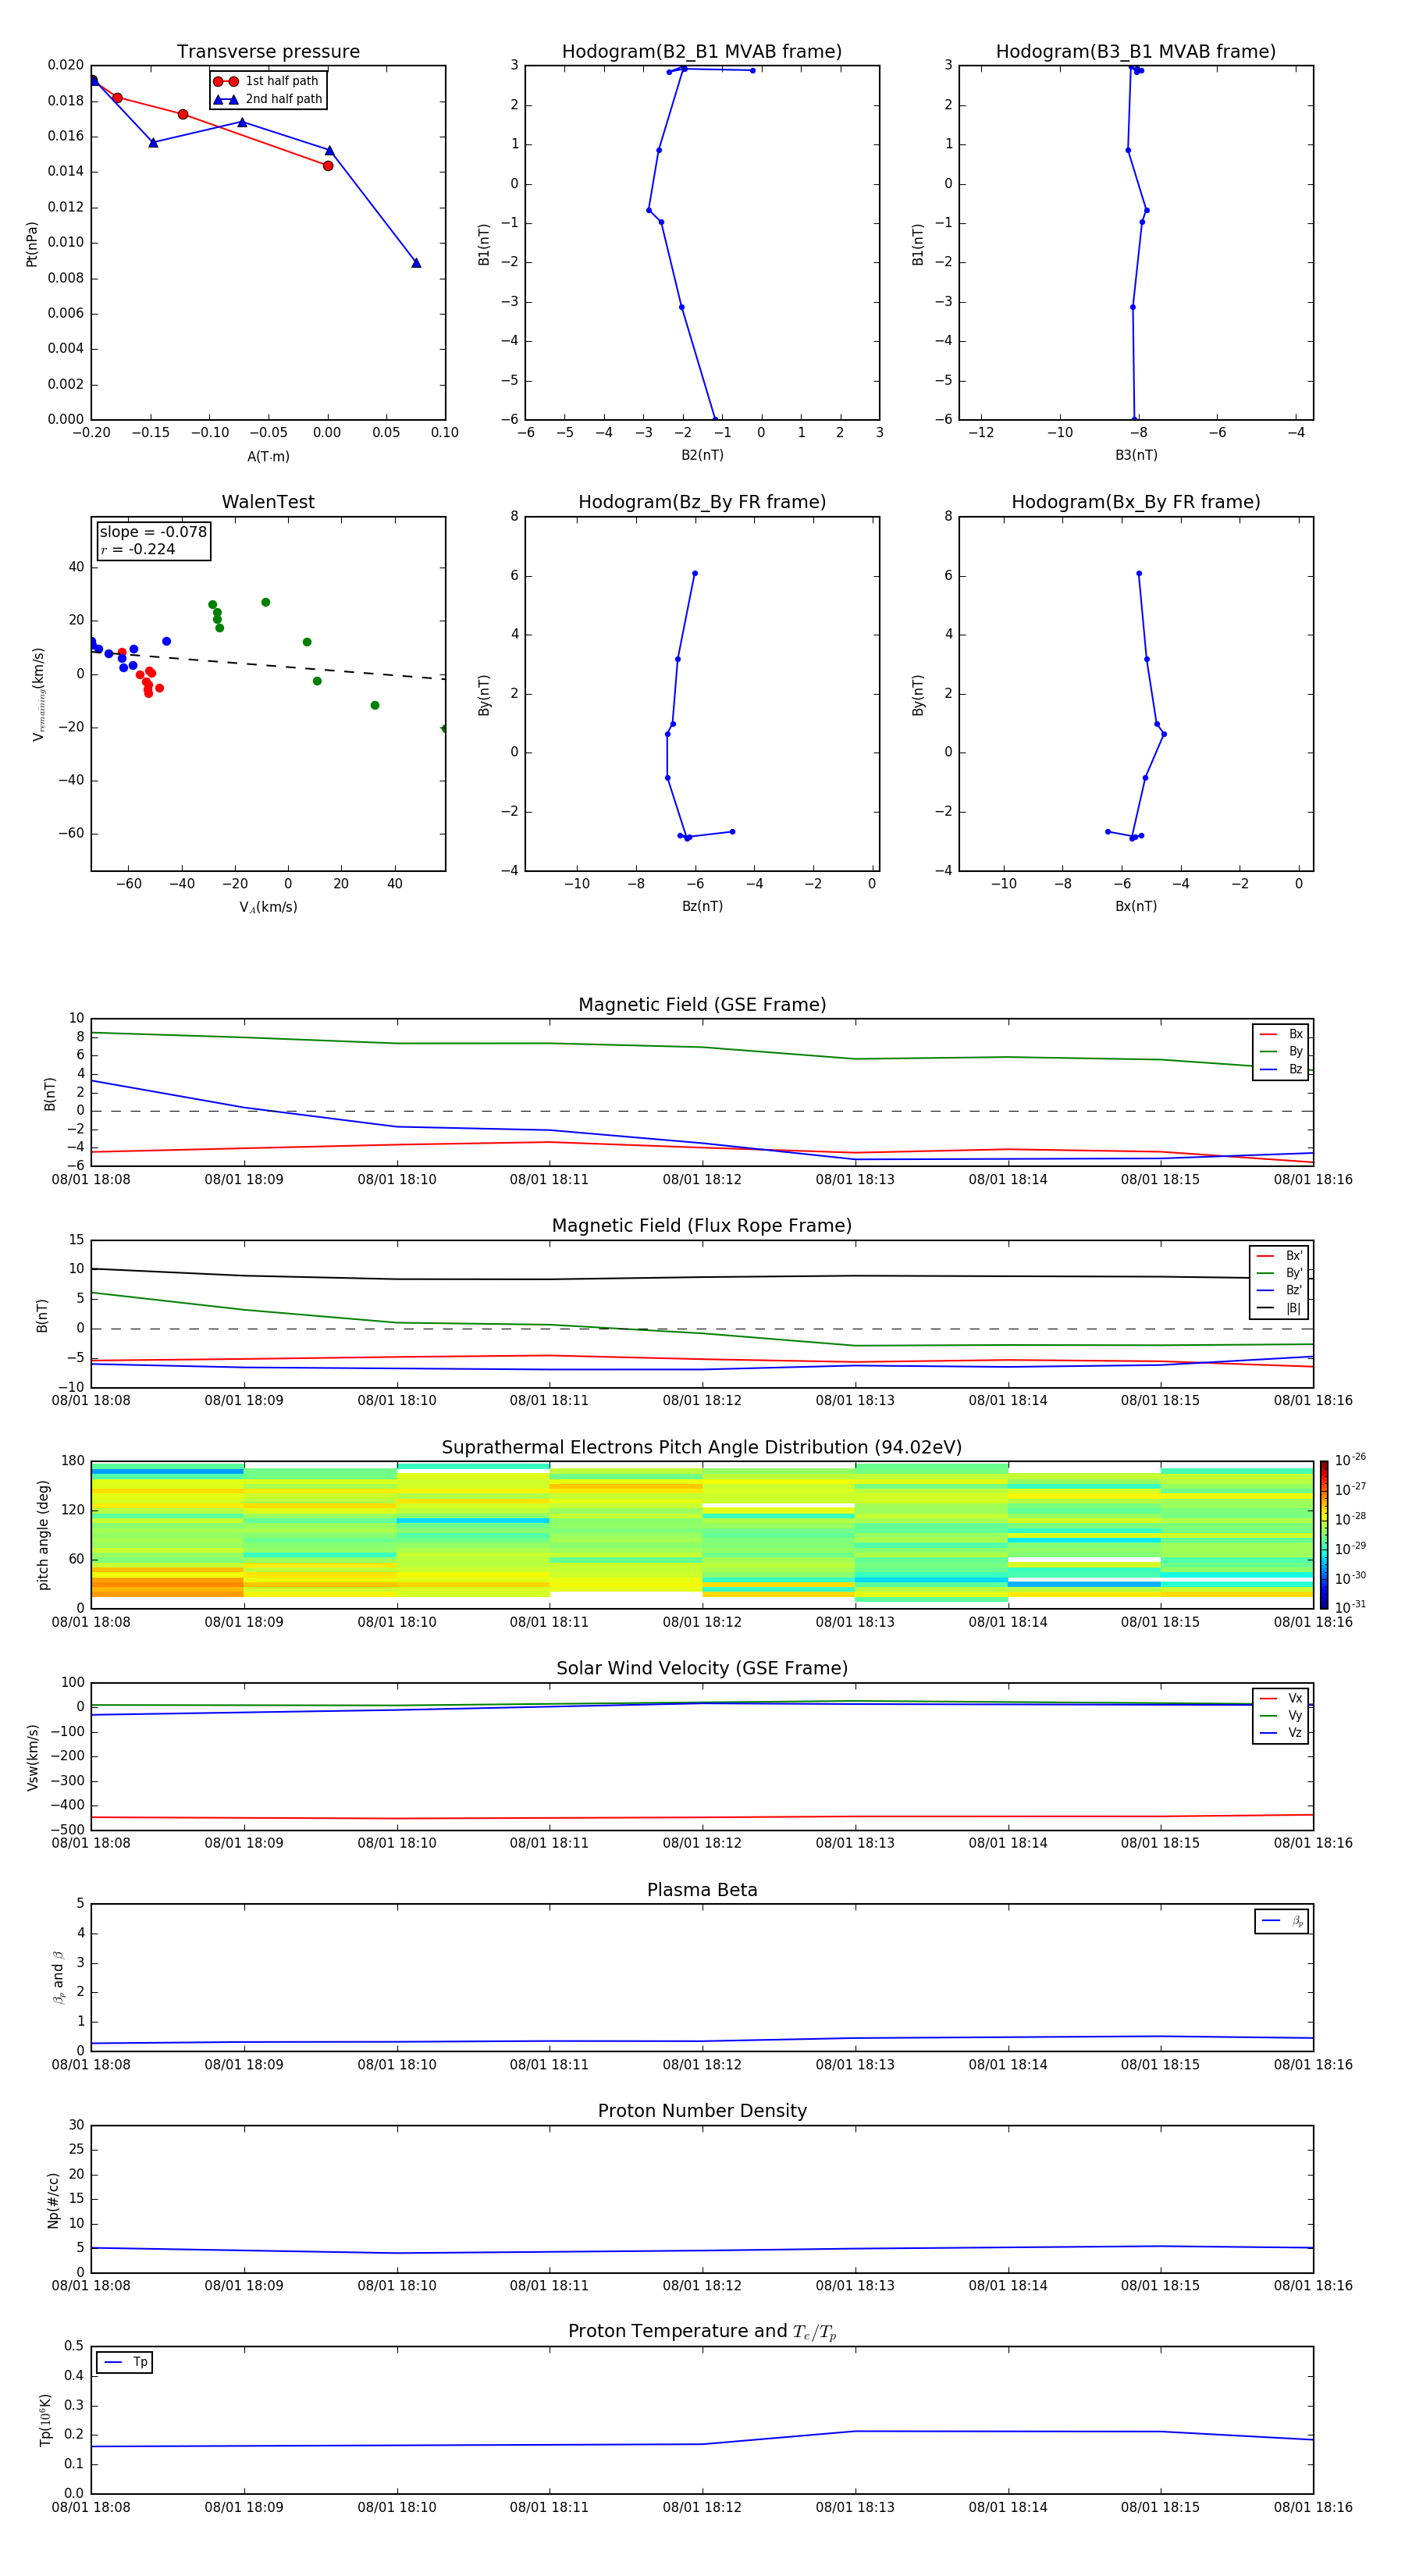Click the "B3(nT)" x-axis label
Viewport: 1405px width, 2576px height.
[1136, 455]
